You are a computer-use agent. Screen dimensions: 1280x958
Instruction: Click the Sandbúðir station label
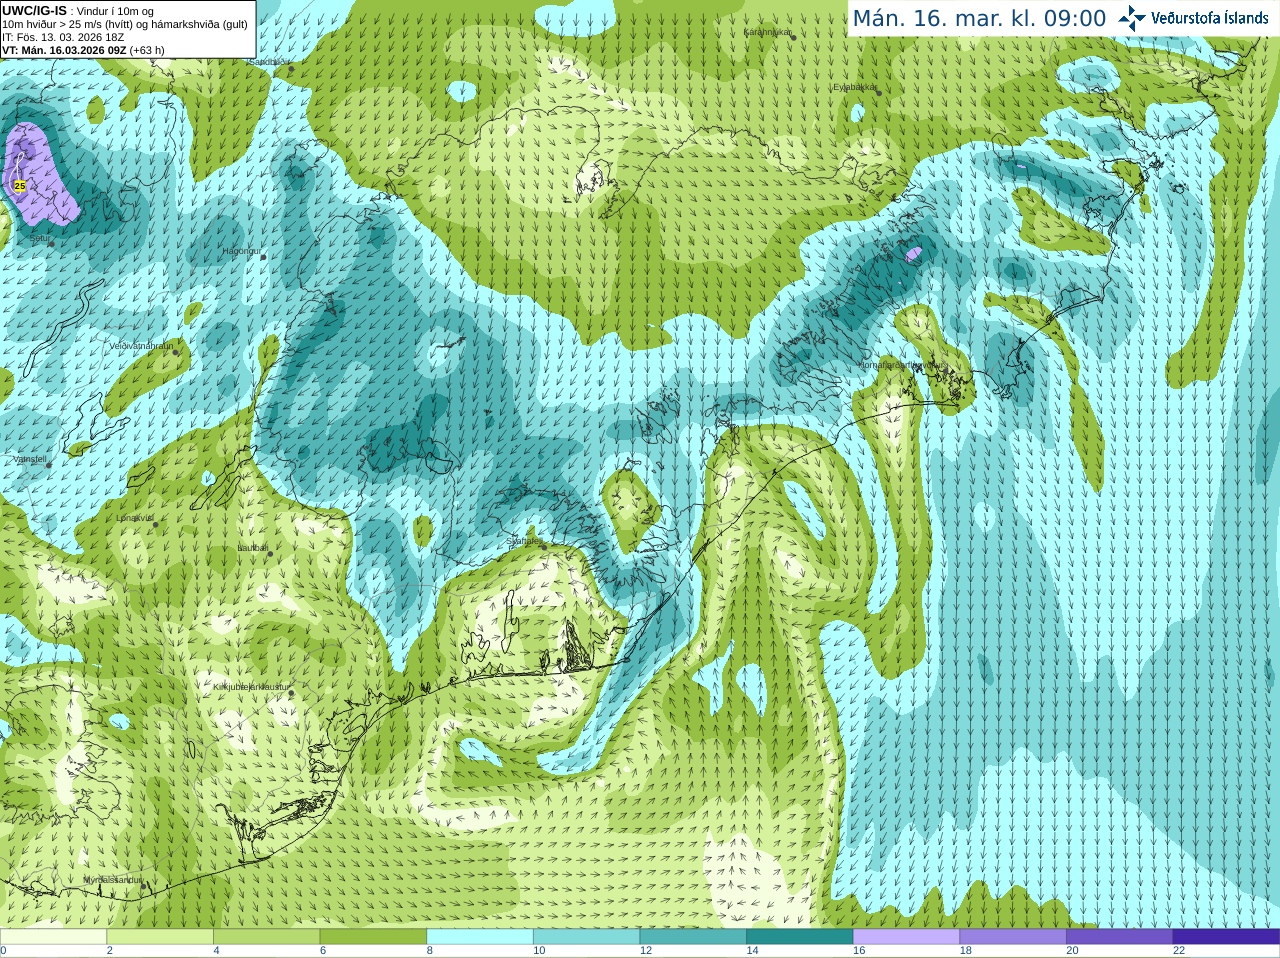tap(267, 61)
